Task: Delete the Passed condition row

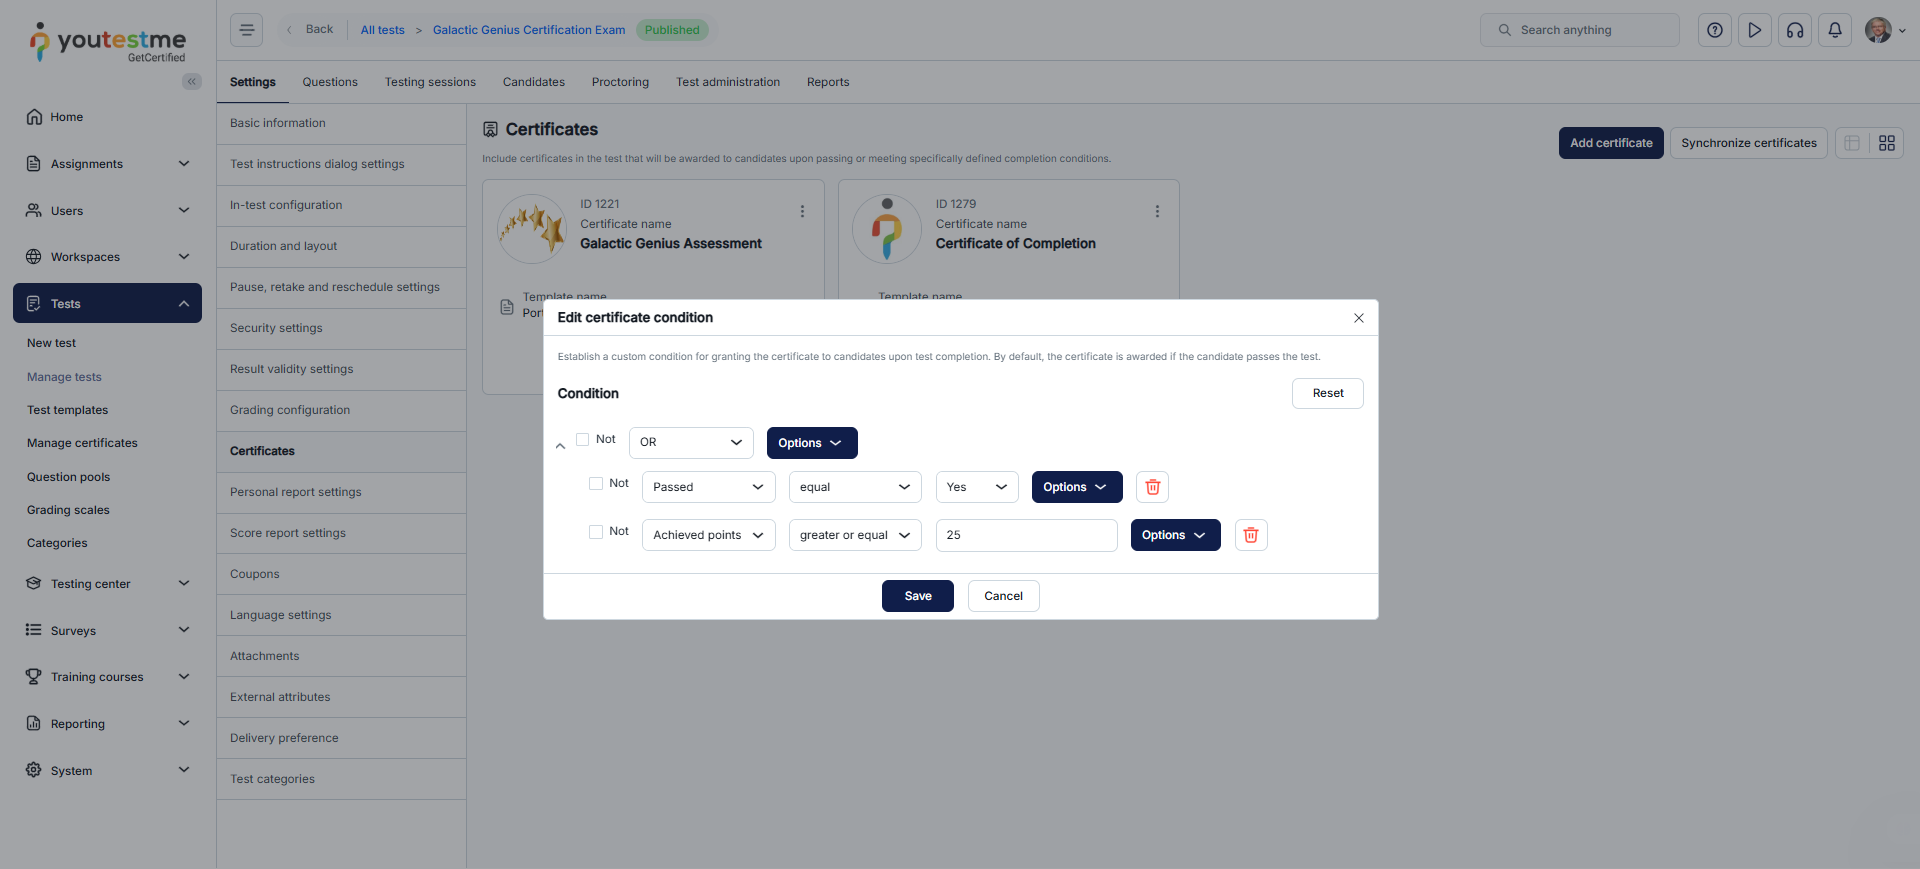Action: click(1152, 487)
